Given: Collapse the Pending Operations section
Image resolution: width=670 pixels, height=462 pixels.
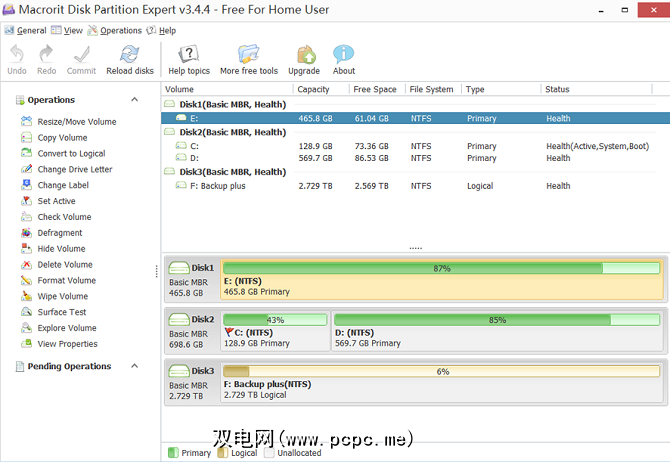Looking at the screenshot, I should click(x=135, y=367).
